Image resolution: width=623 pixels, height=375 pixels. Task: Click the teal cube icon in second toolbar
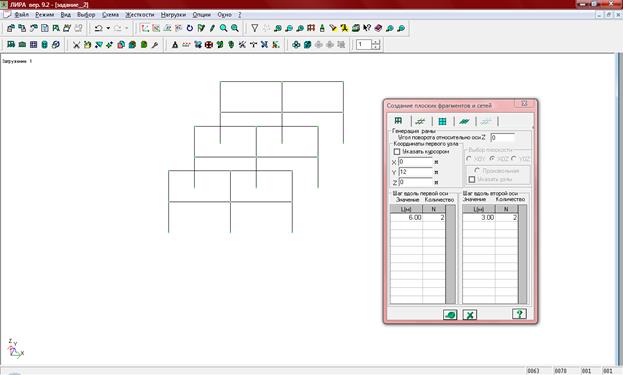point(307,45)
